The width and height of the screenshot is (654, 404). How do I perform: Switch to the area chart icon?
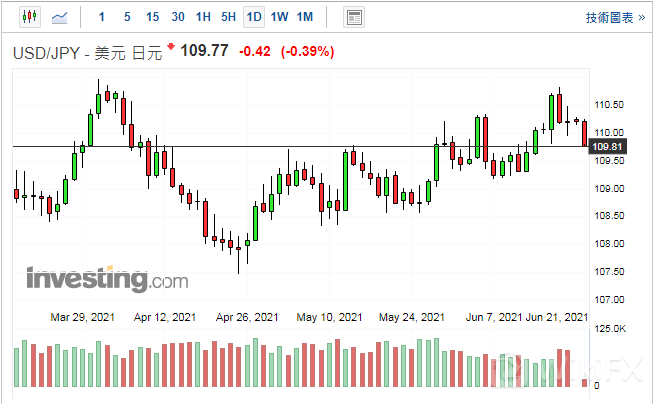61,17
